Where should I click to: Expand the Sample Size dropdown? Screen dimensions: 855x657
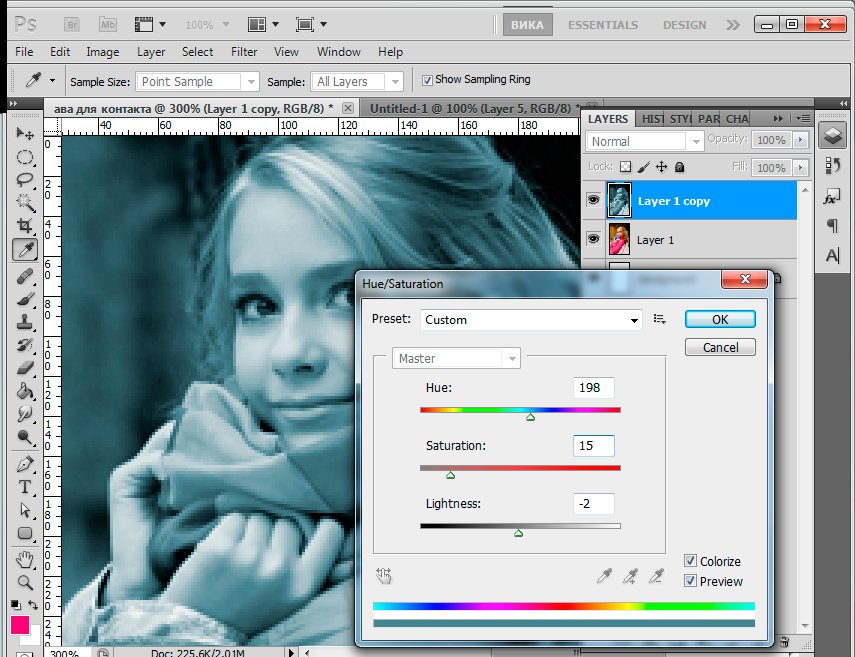pyautogui.click(x=197, y=82)
